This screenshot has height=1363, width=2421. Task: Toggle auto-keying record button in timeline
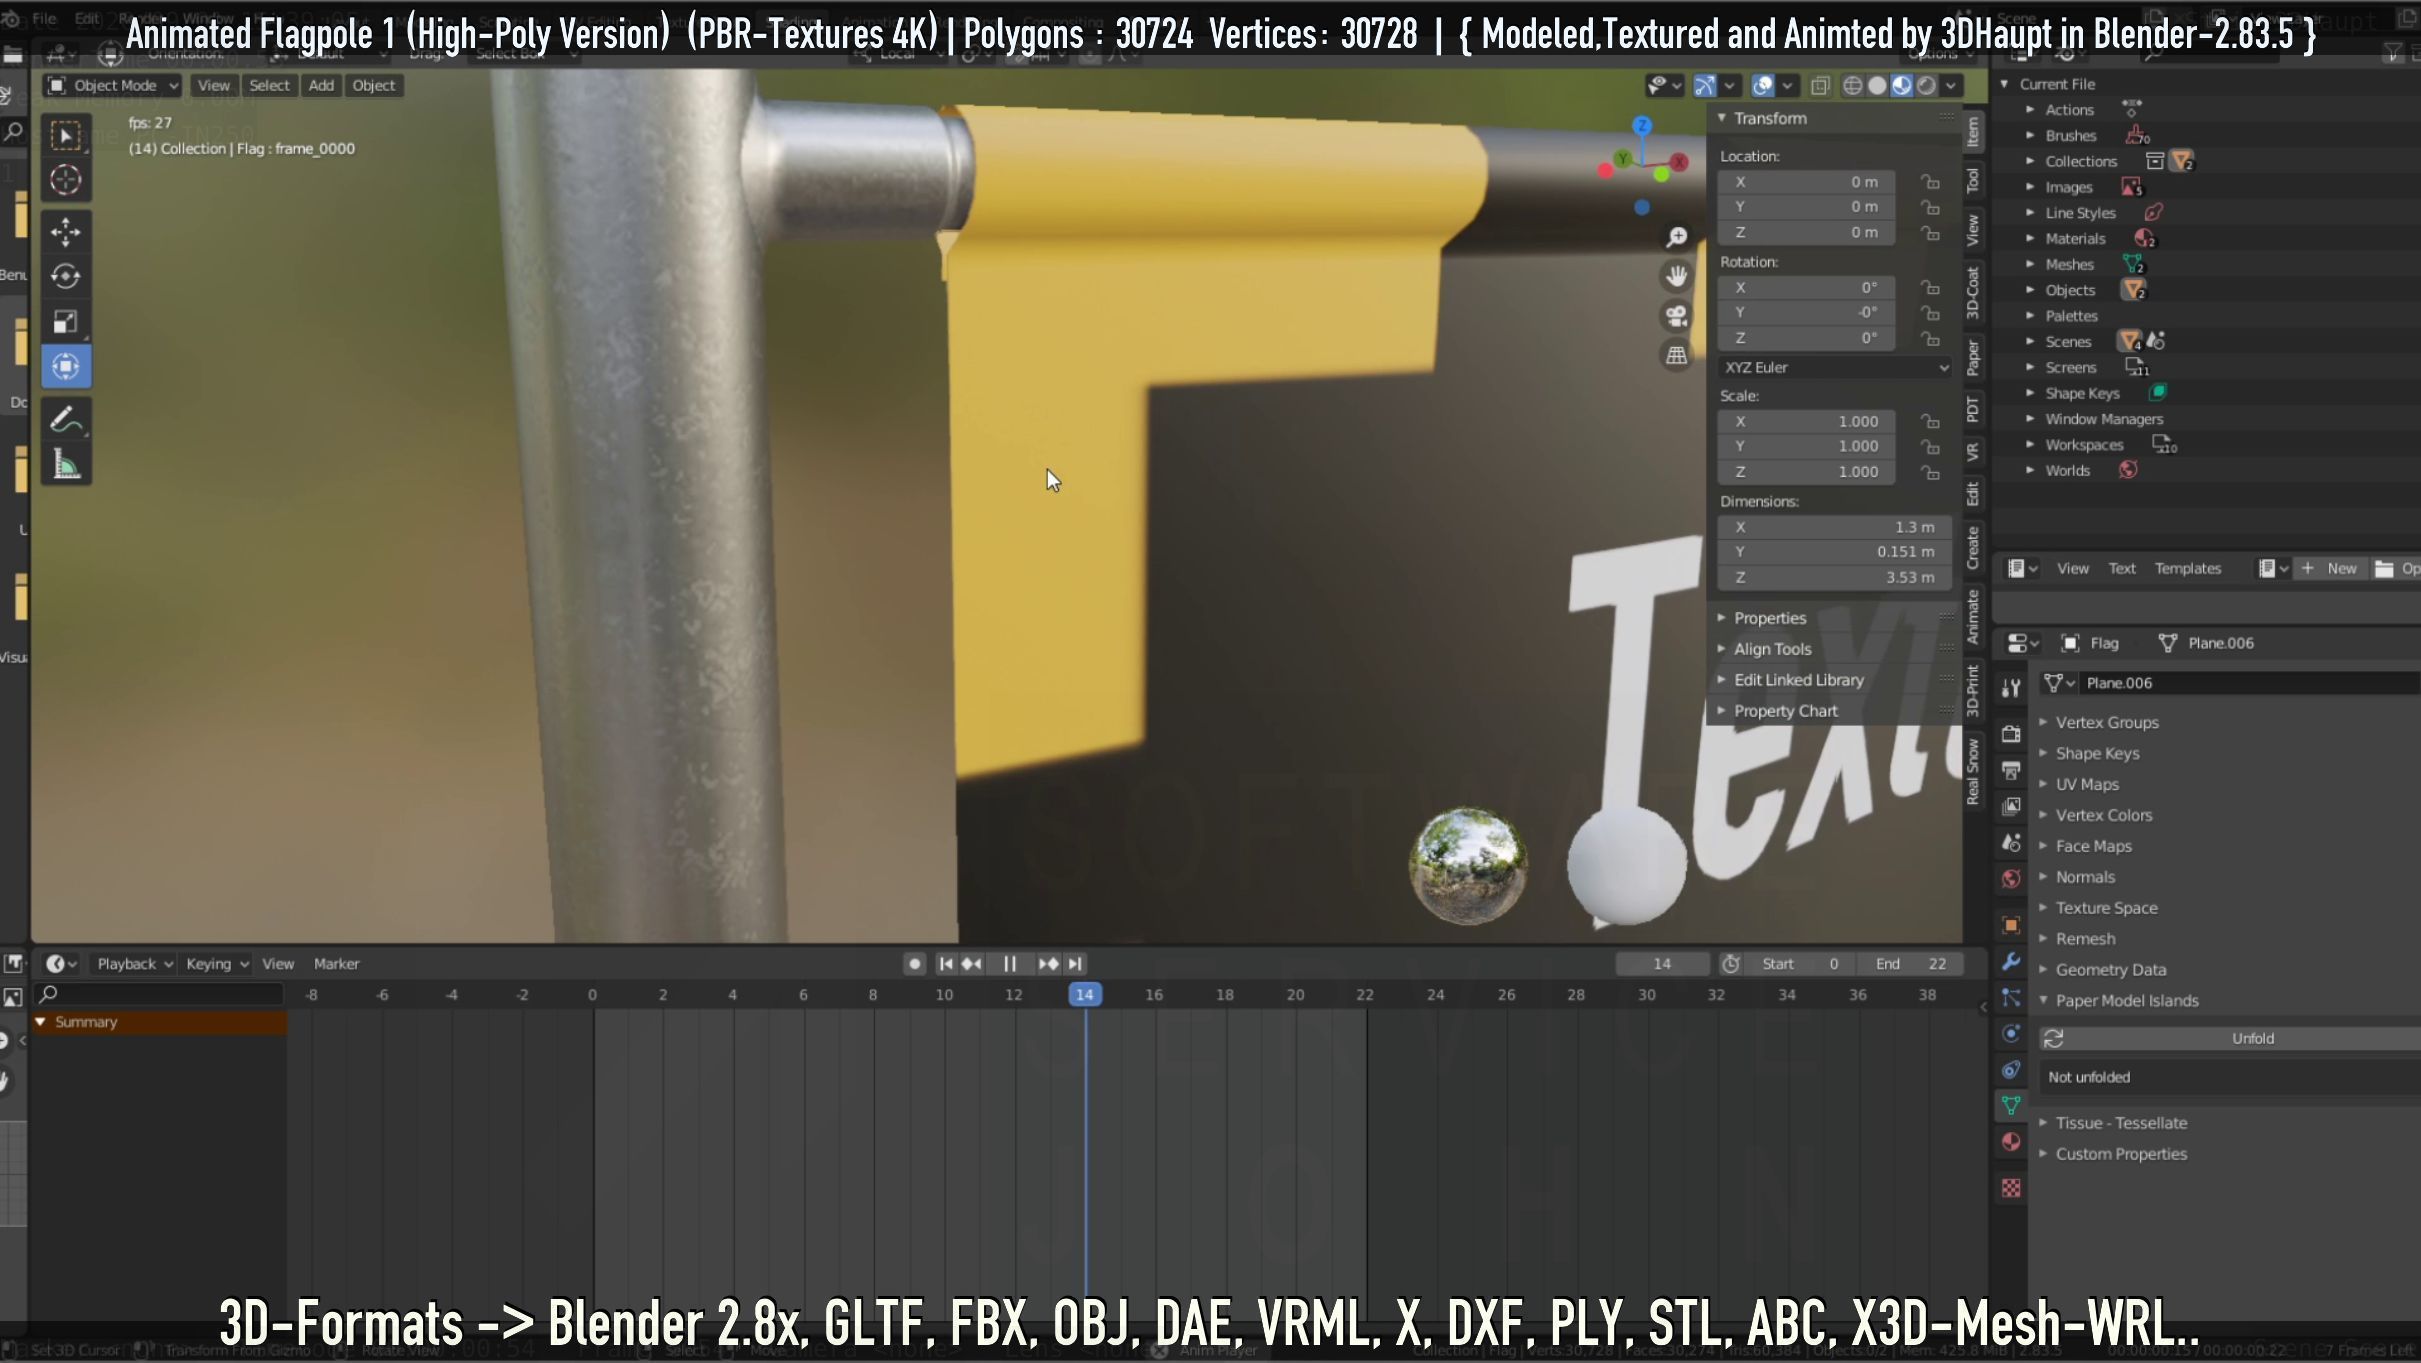coord(914,964)
